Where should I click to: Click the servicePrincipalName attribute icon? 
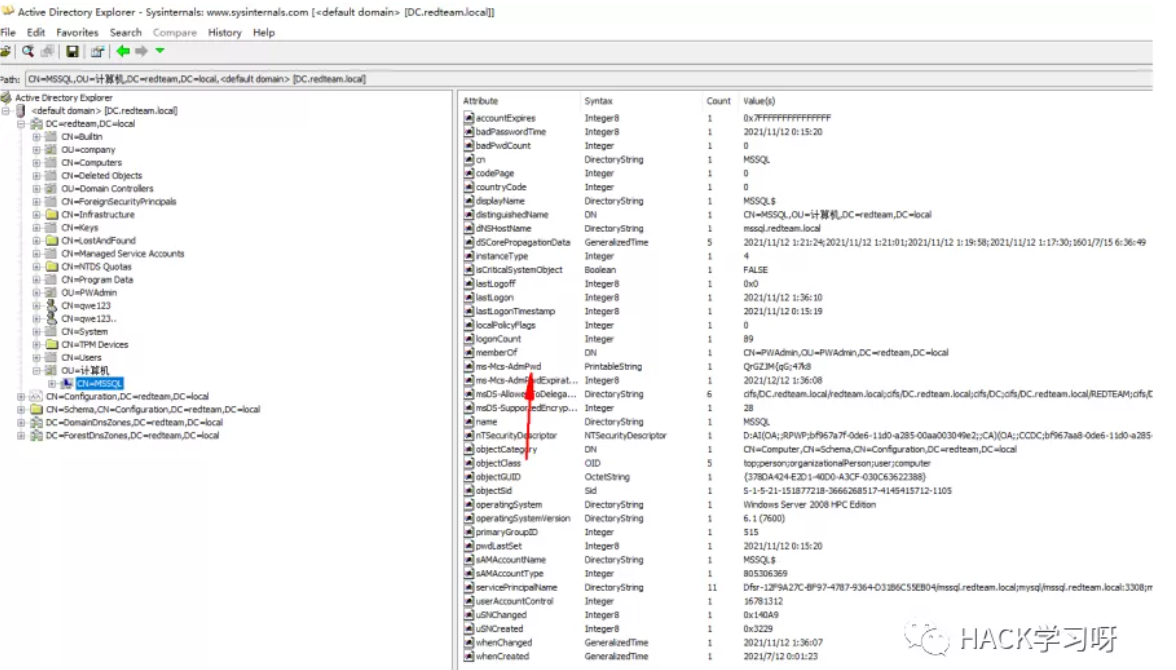tap(469, 587)
